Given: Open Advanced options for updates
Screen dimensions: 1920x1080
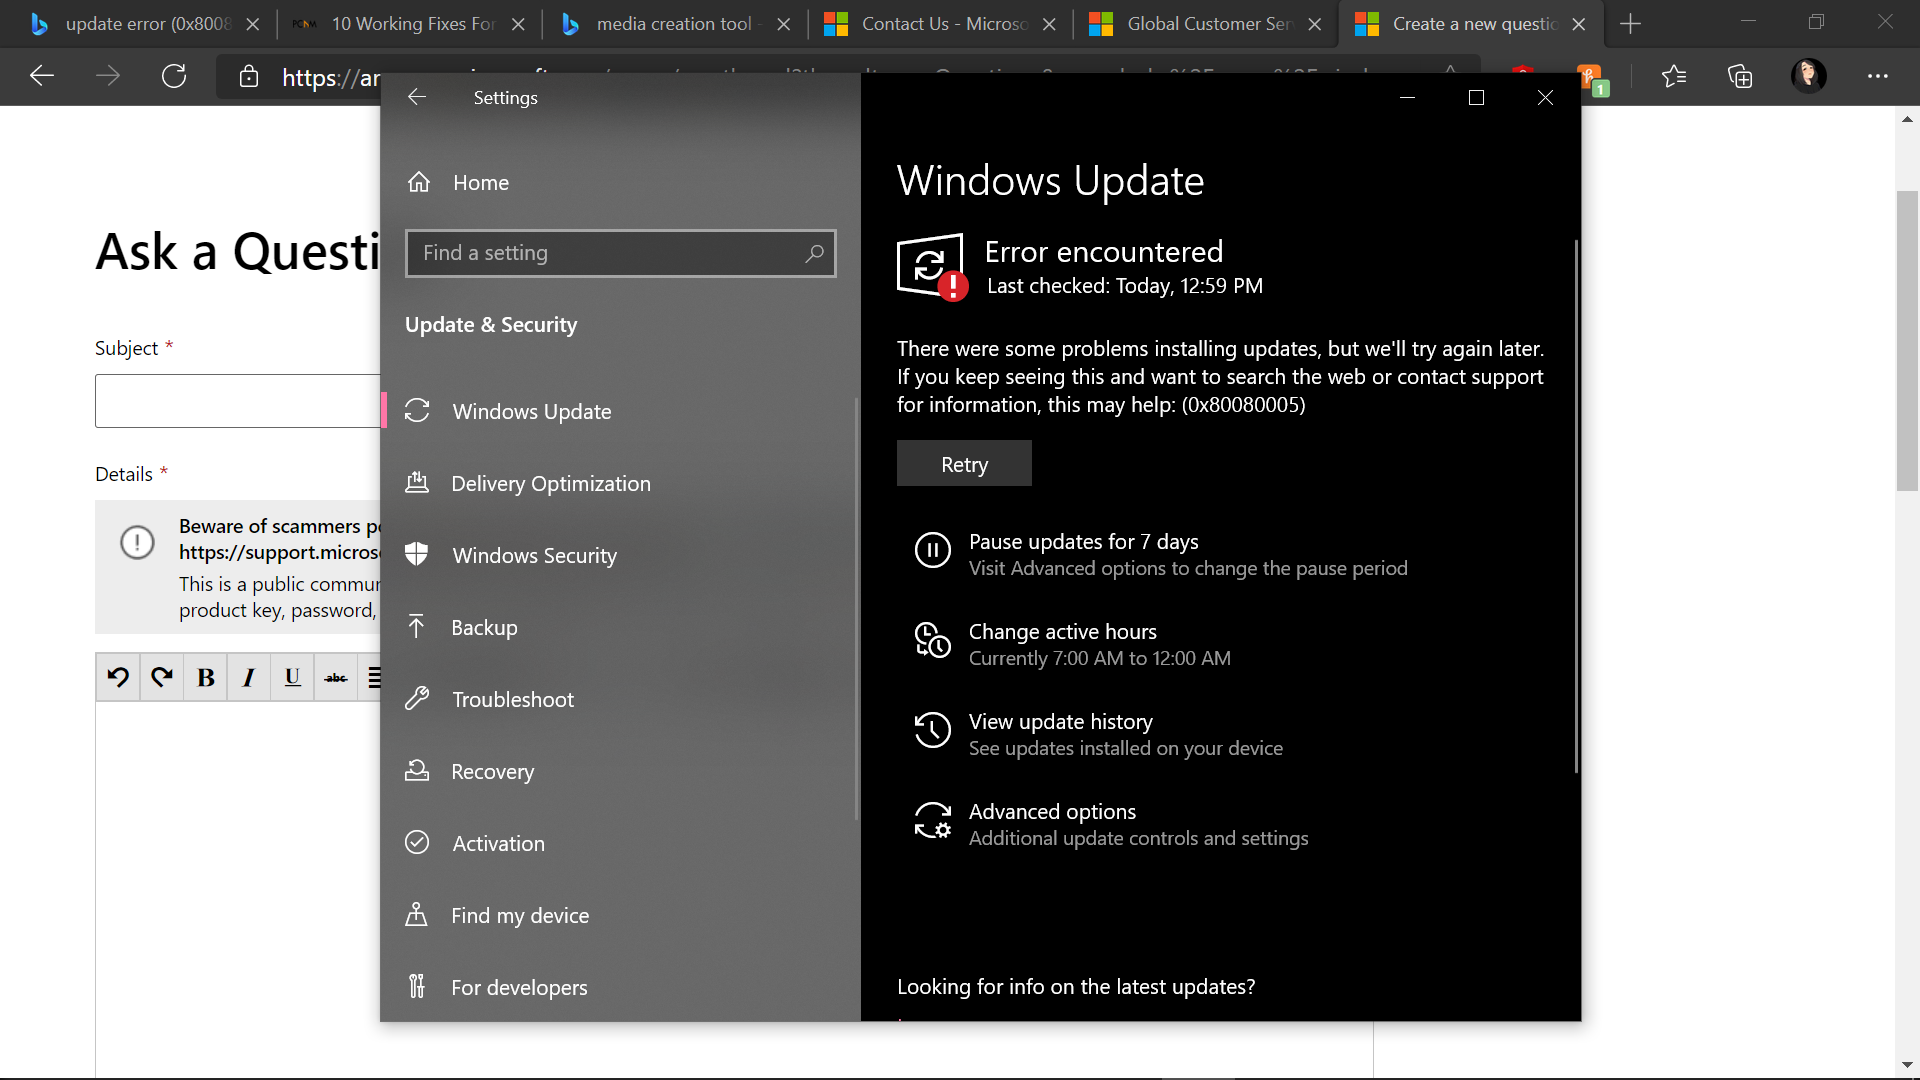Looking at the screenshot, I should [x=1052, y=811].
